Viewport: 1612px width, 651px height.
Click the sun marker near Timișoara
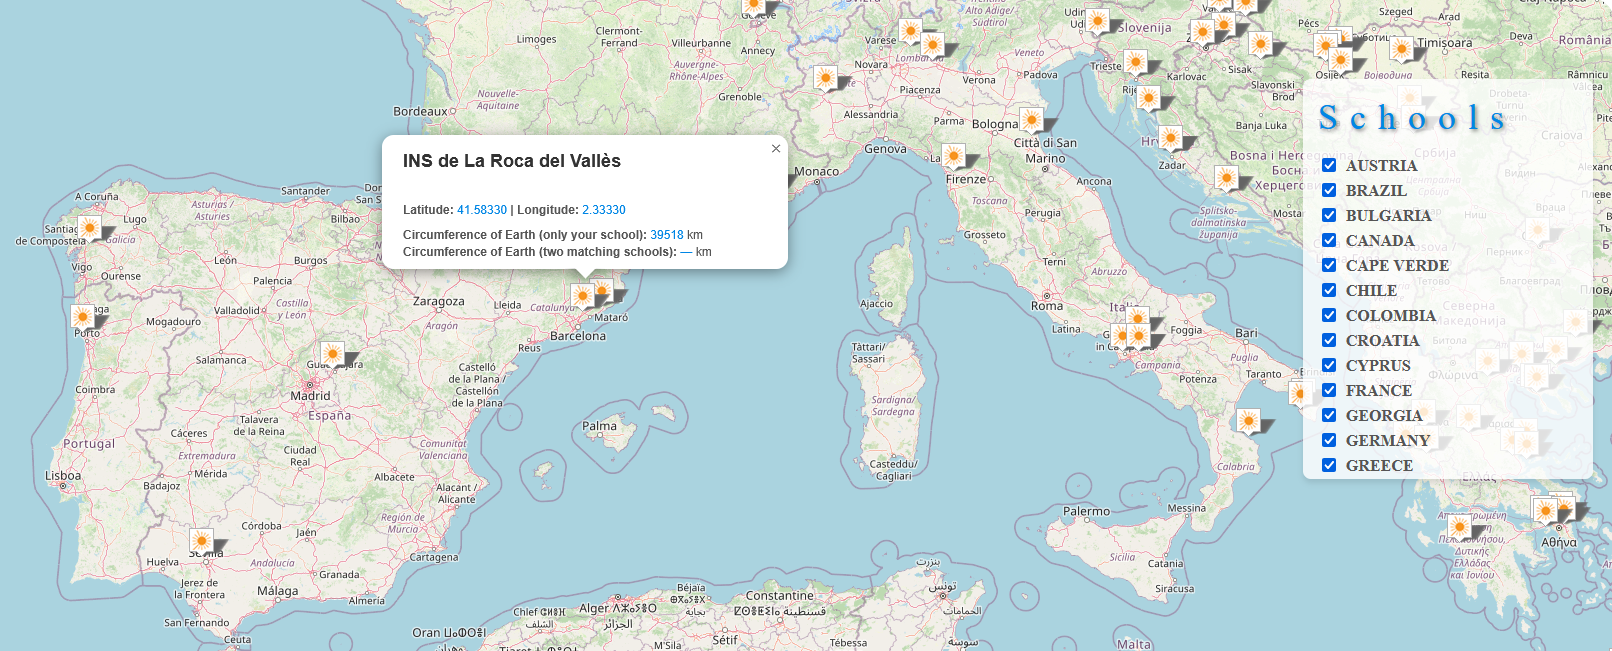click(x=1401, y=48)
